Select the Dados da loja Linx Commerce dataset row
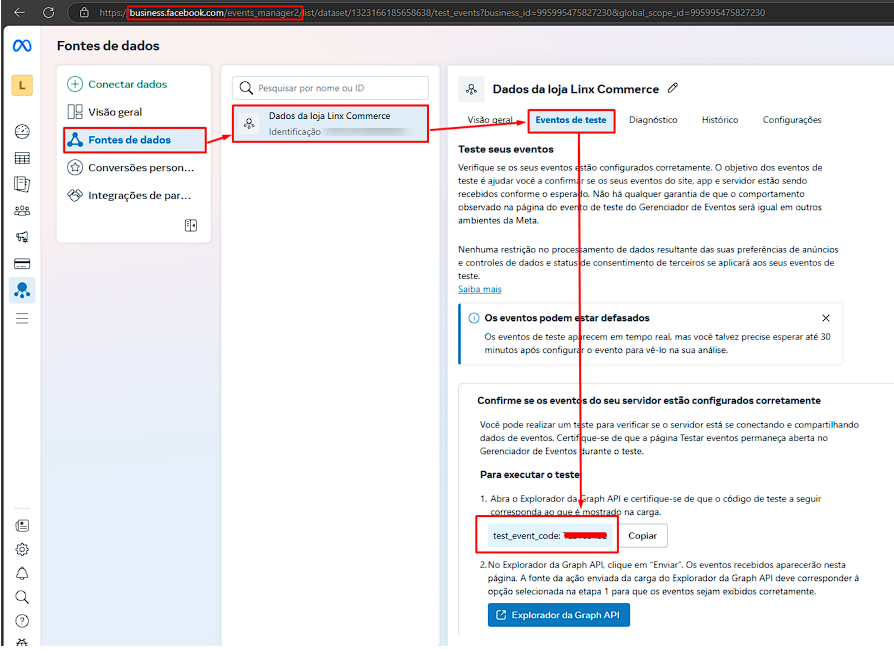The image size is (894, 653). point(330,123)
